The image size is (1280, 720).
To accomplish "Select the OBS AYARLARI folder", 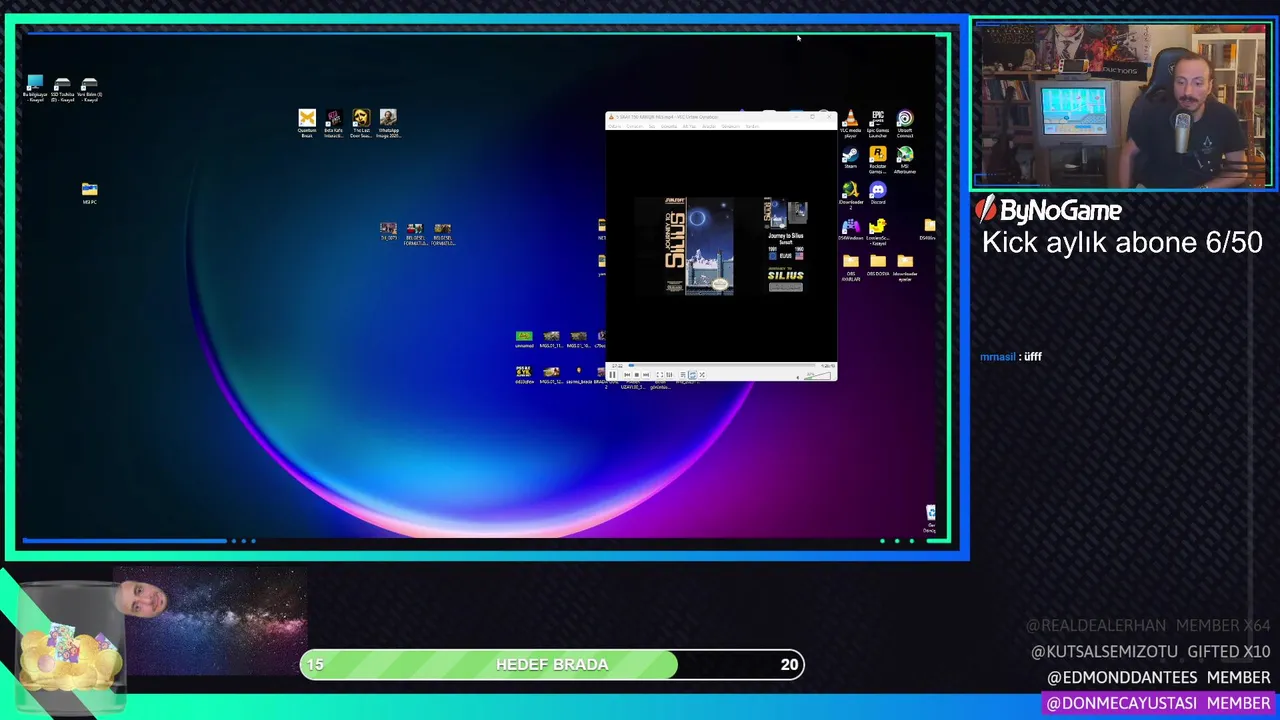I will pos(850,267).
